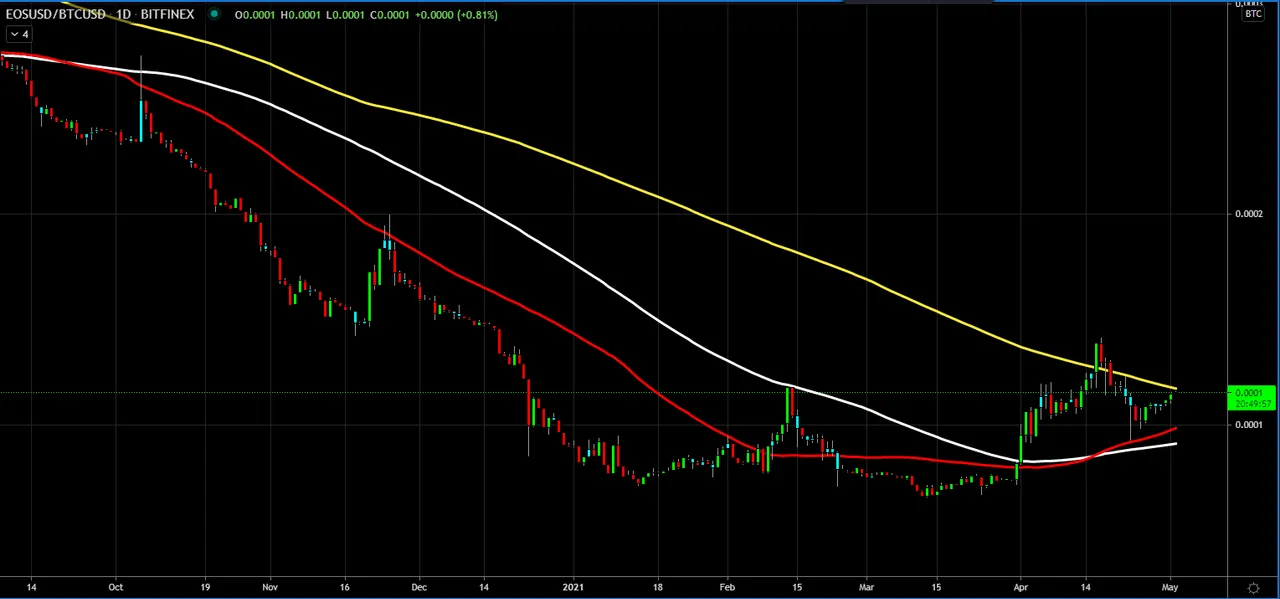1280x599 pixels.
Task: Click the 1D interval label in title
Action: pyautogui.click(x=123, y=14)
